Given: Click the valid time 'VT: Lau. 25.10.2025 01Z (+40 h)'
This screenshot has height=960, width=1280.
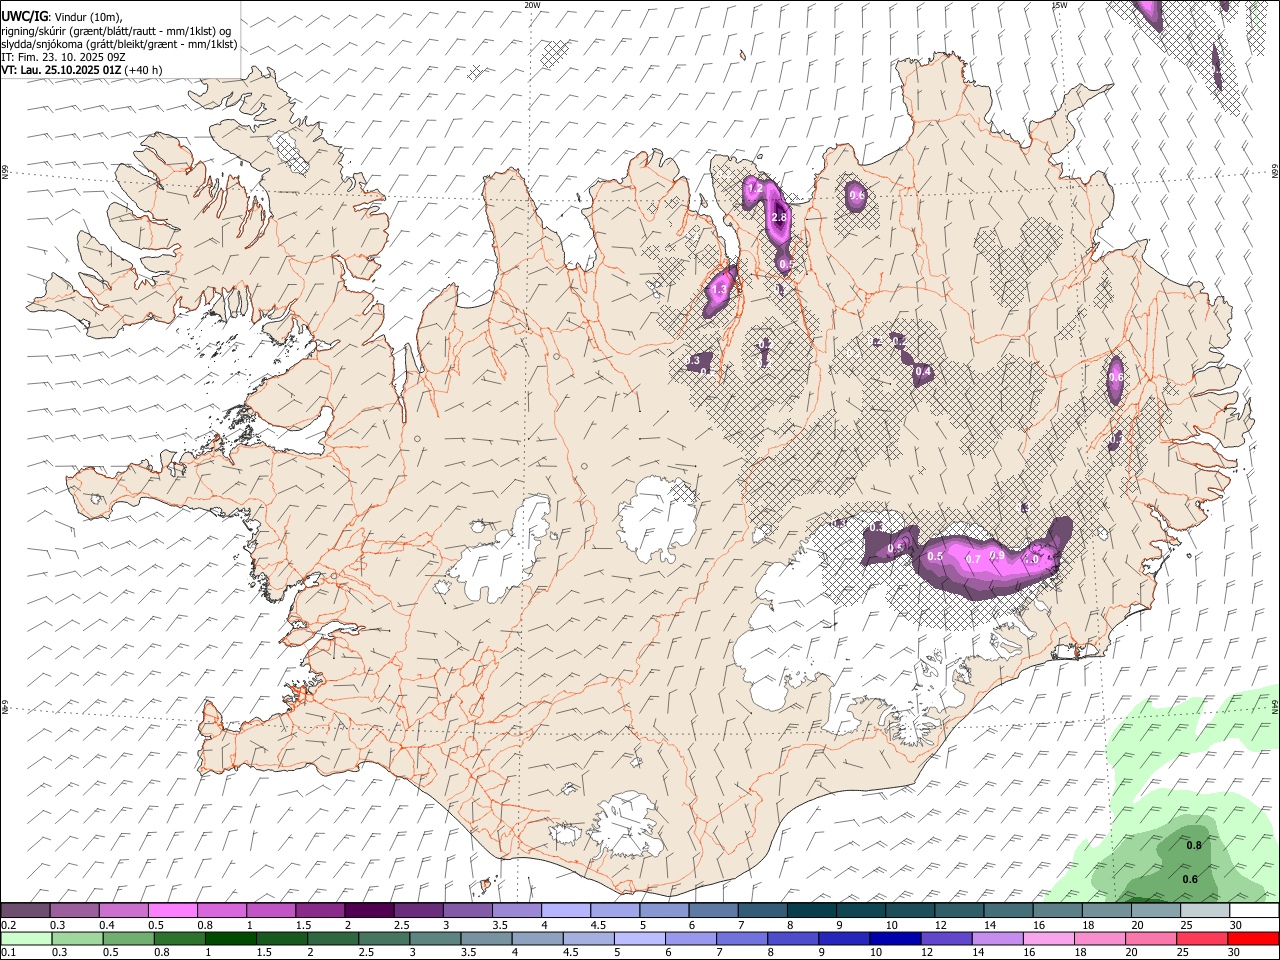Looking at the screenshot, I should tap(82, 70).
